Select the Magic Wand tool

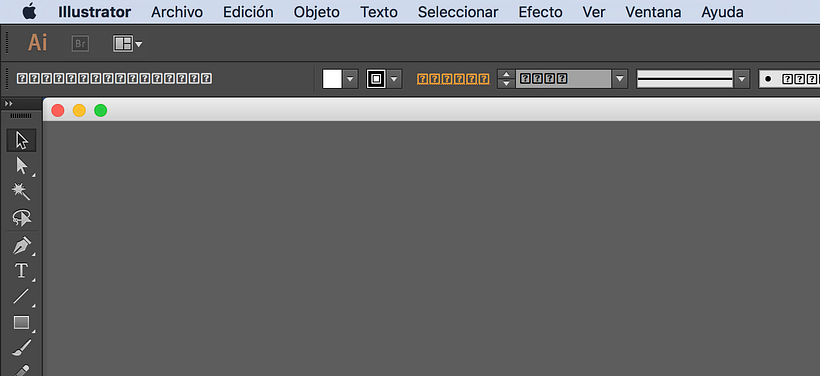pyautogui.click(x=21, y=191)
